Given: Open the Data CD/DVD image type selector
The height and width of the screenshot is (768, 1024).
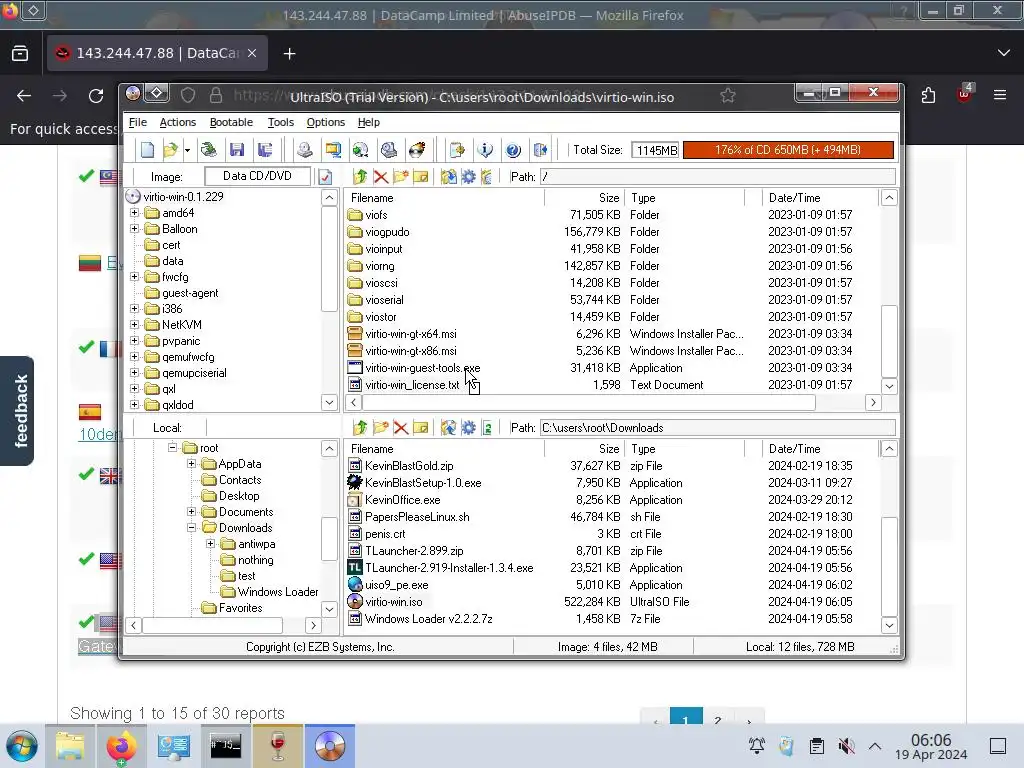Looking at the screenshot, I should [257, 176].
